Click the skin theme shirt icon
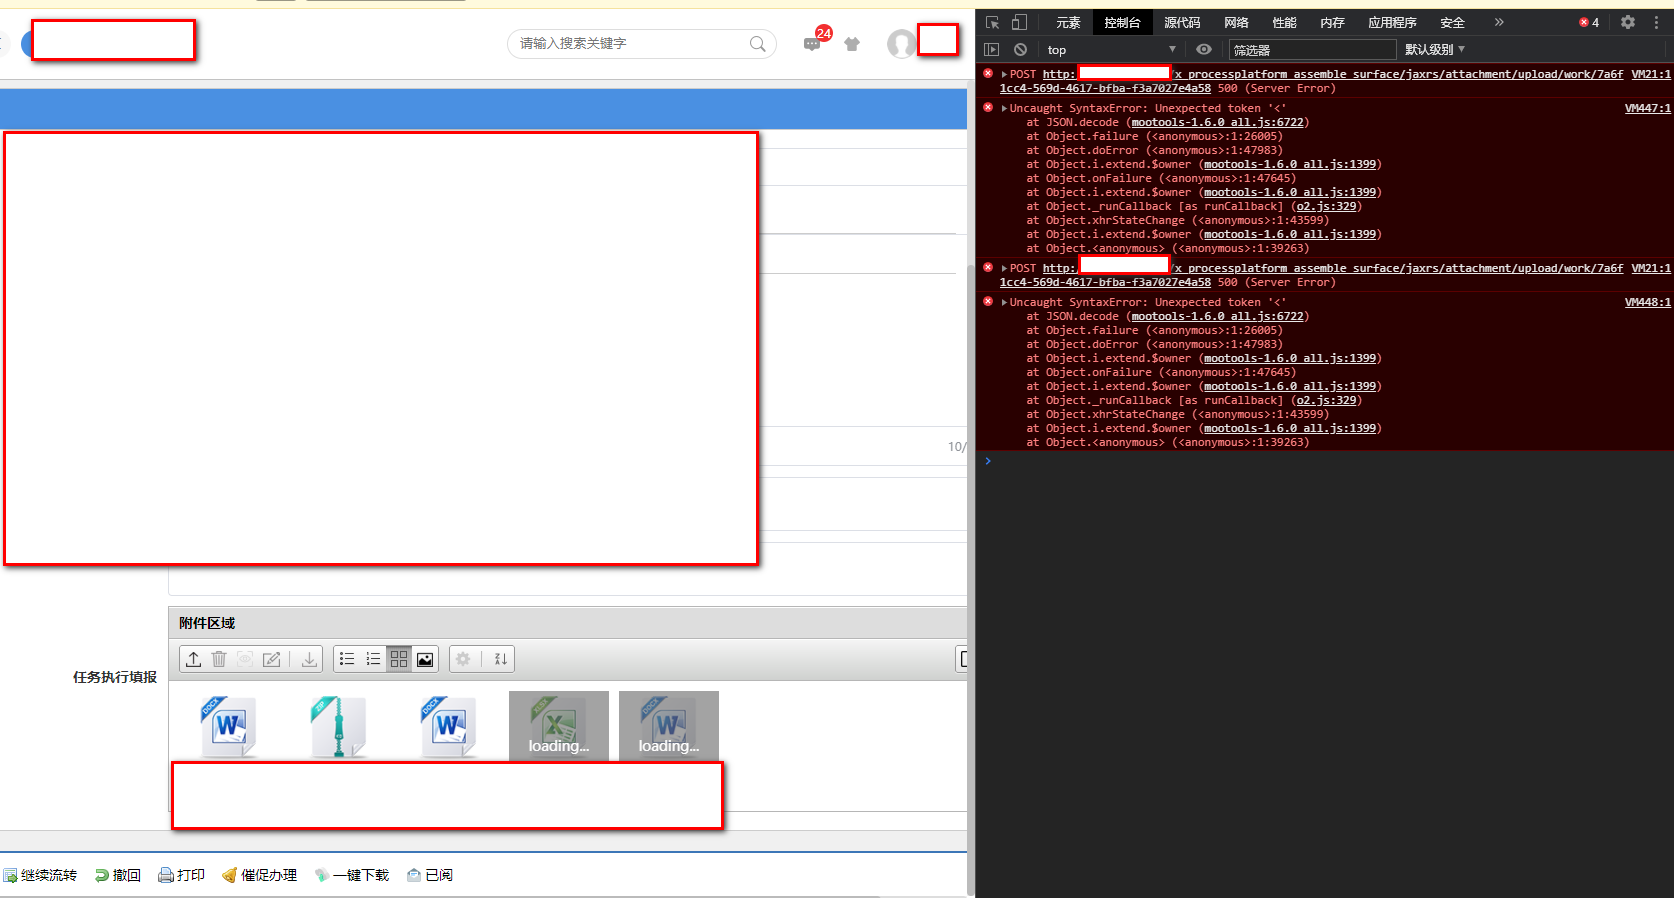The image size is (1674, 898). pyautogui.click(x=852, y=44)
